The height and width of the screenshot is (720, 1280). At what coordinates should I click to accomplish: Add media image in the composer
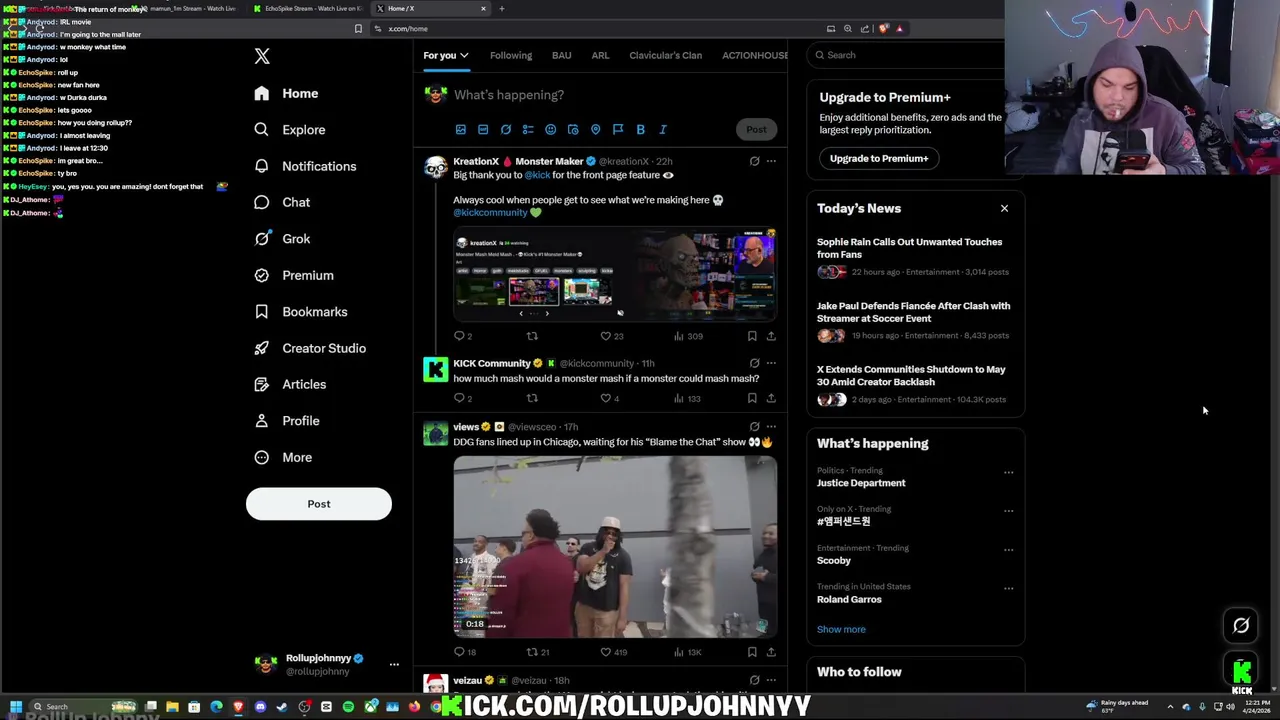(x=461, y=129)
